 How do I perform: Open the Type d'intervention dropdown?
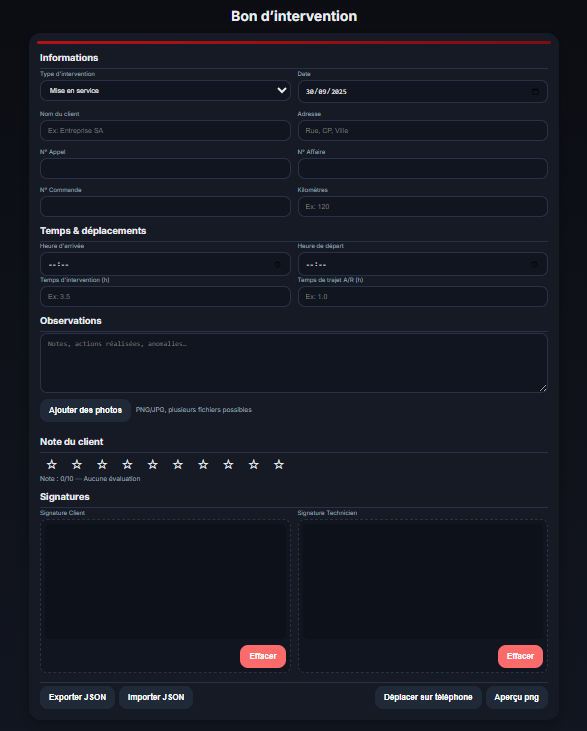(x=166, y=90)
